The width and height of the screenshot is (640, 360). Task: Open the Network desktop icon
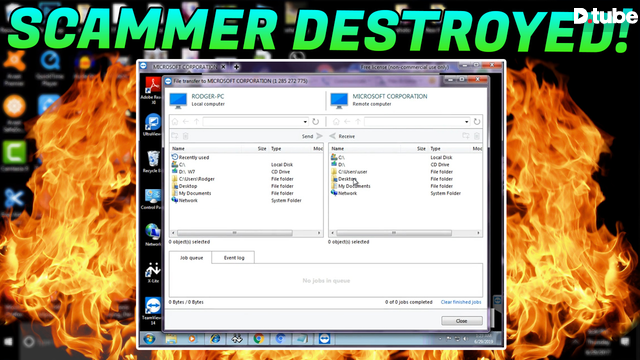pos(153,235)
